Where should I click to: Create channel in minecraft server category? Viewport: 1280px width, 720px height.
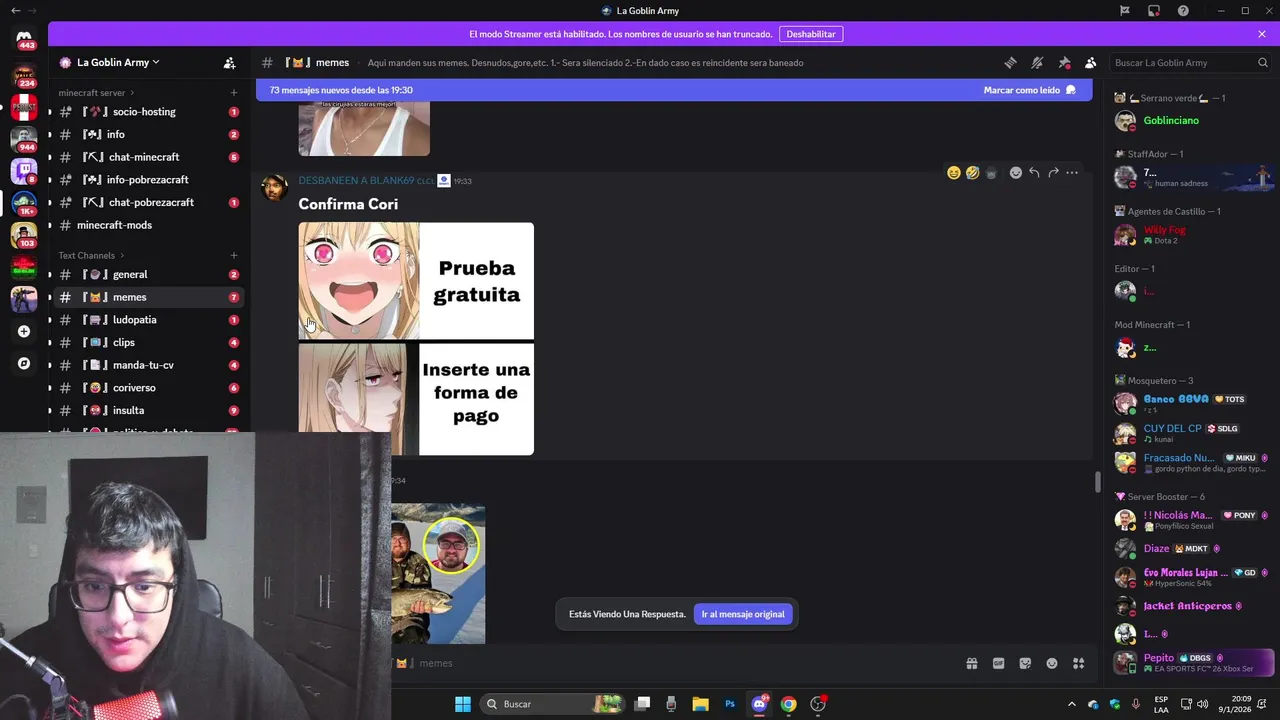click(234, 93)
